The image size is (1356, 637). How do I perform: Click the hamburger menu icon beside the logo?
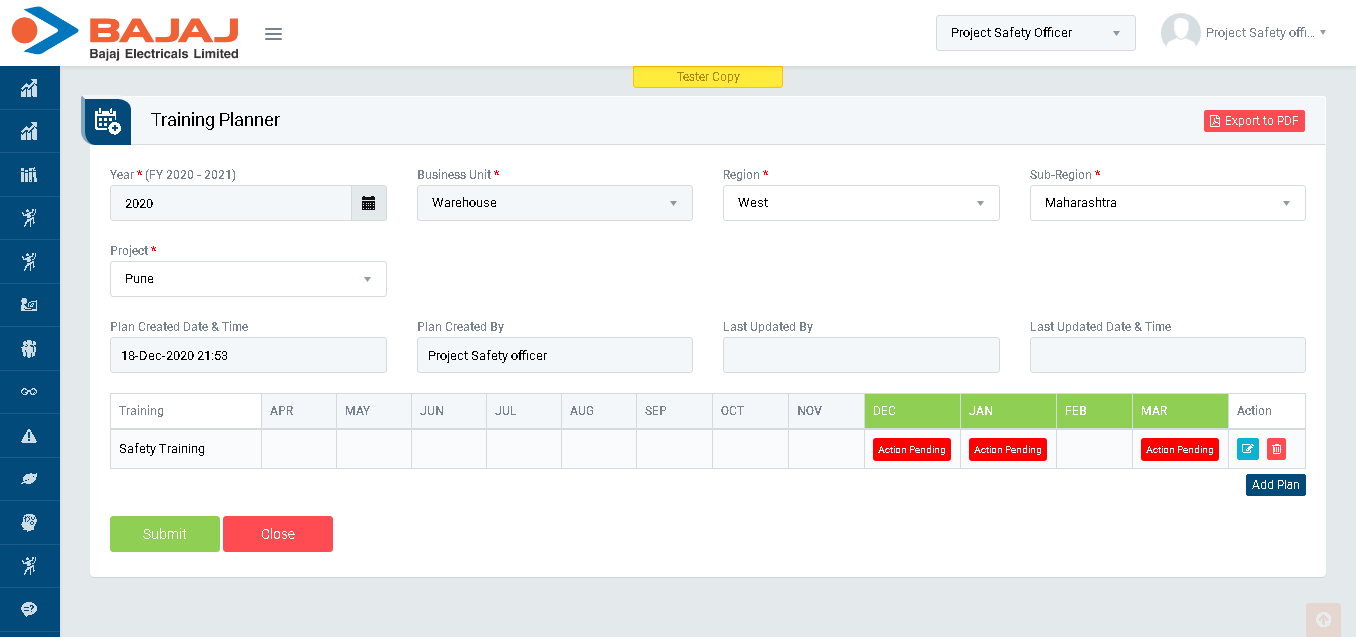point(273,34)
